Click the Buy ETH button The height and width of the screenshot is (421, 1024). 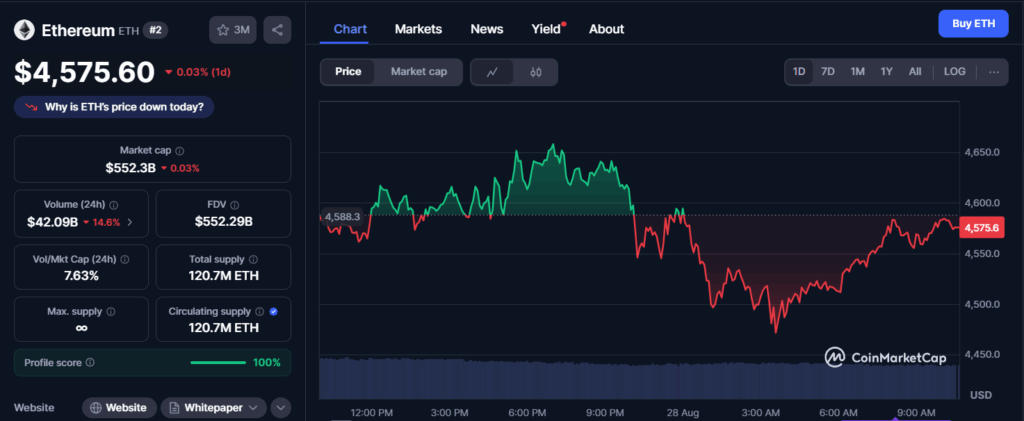coord(973,23)
